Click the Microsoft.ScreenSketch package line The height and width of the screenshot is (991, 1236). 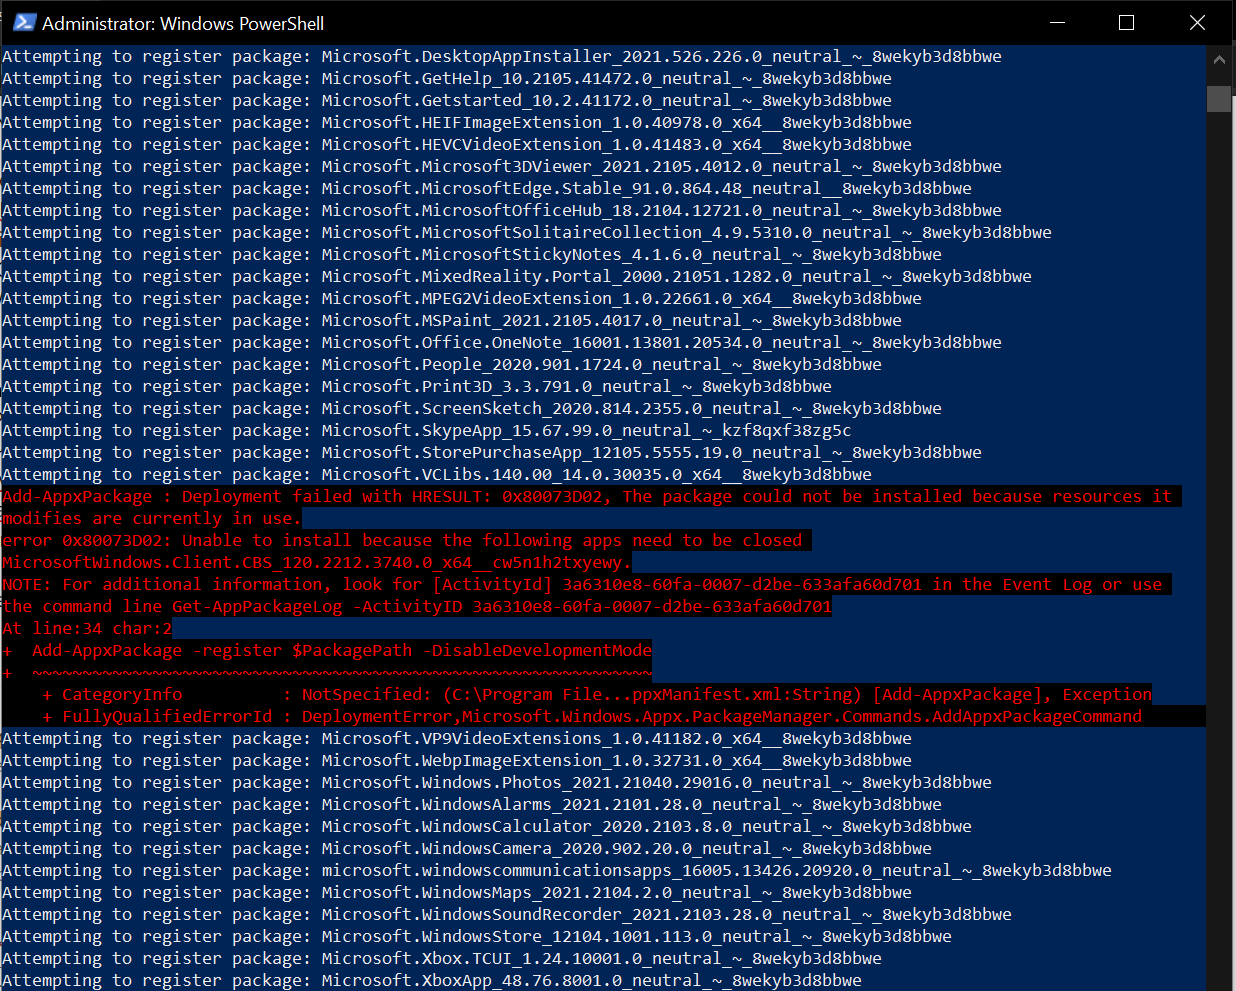472,409
